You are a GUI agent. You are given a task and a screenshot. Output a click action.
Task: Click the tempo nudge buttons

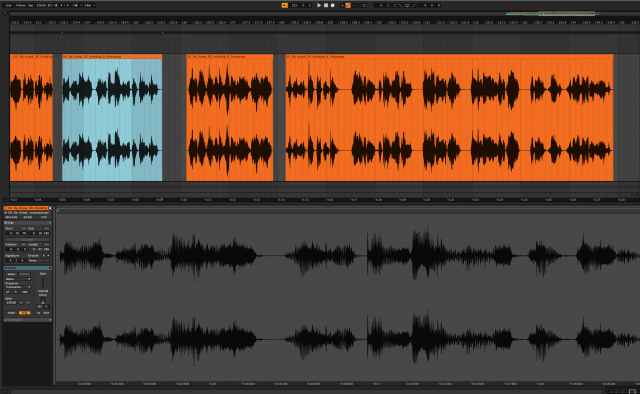click(52, 5)
